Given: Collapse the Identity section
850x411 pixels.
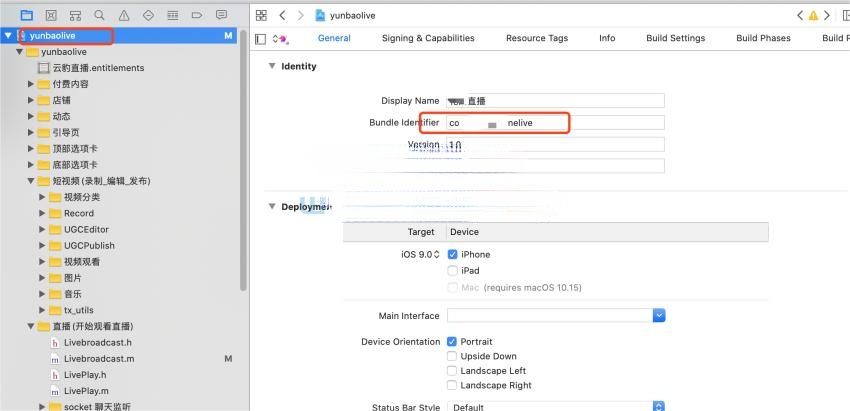Looking at the screenshot, I should click(272, 66).
